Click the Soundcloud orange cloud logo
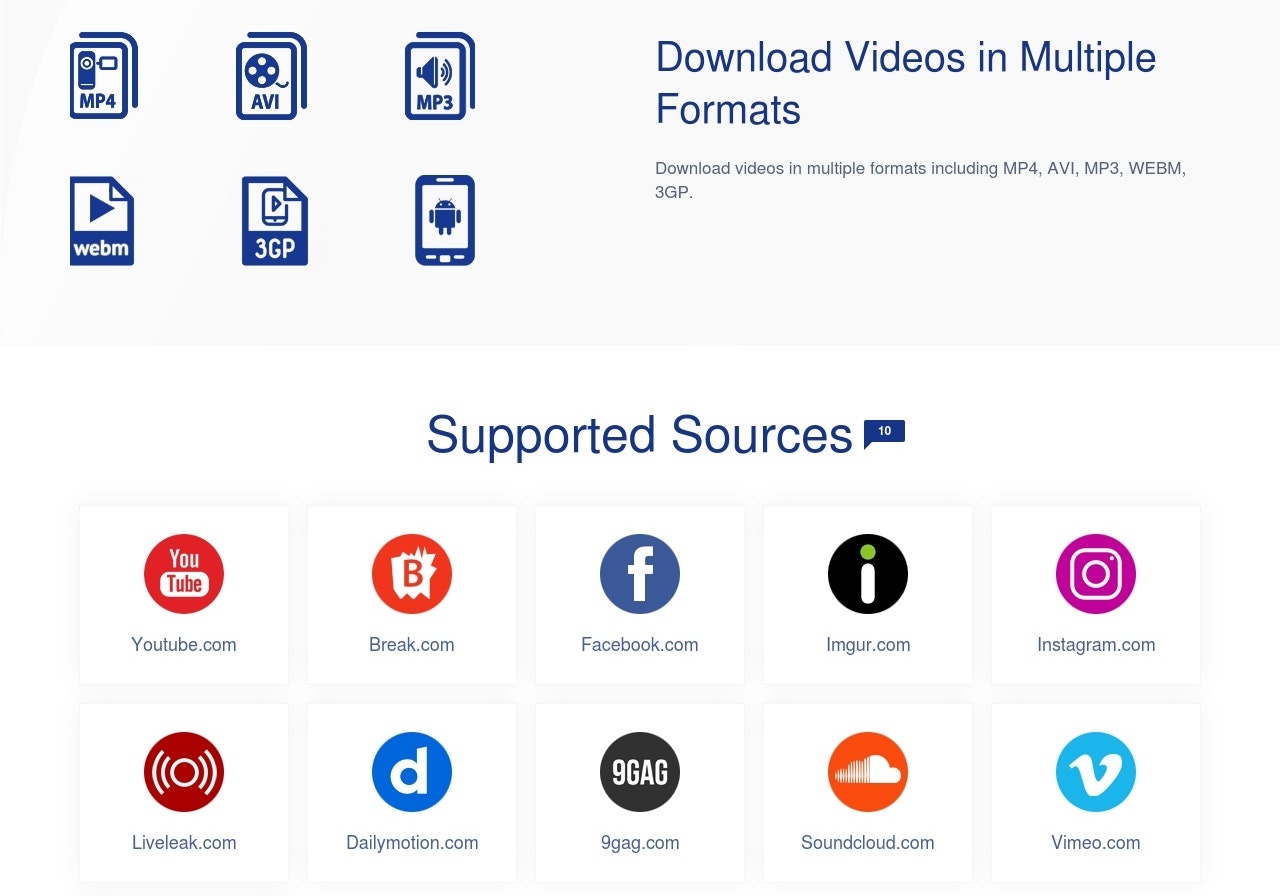The image size is (1280, 896). tap(868, 772)
